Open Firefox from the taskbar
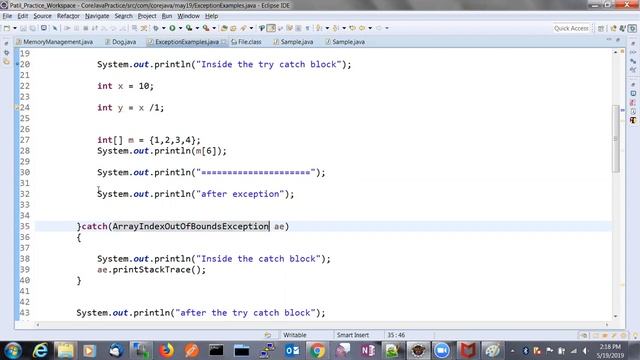 pyautogui.click(x=166, y=351)
